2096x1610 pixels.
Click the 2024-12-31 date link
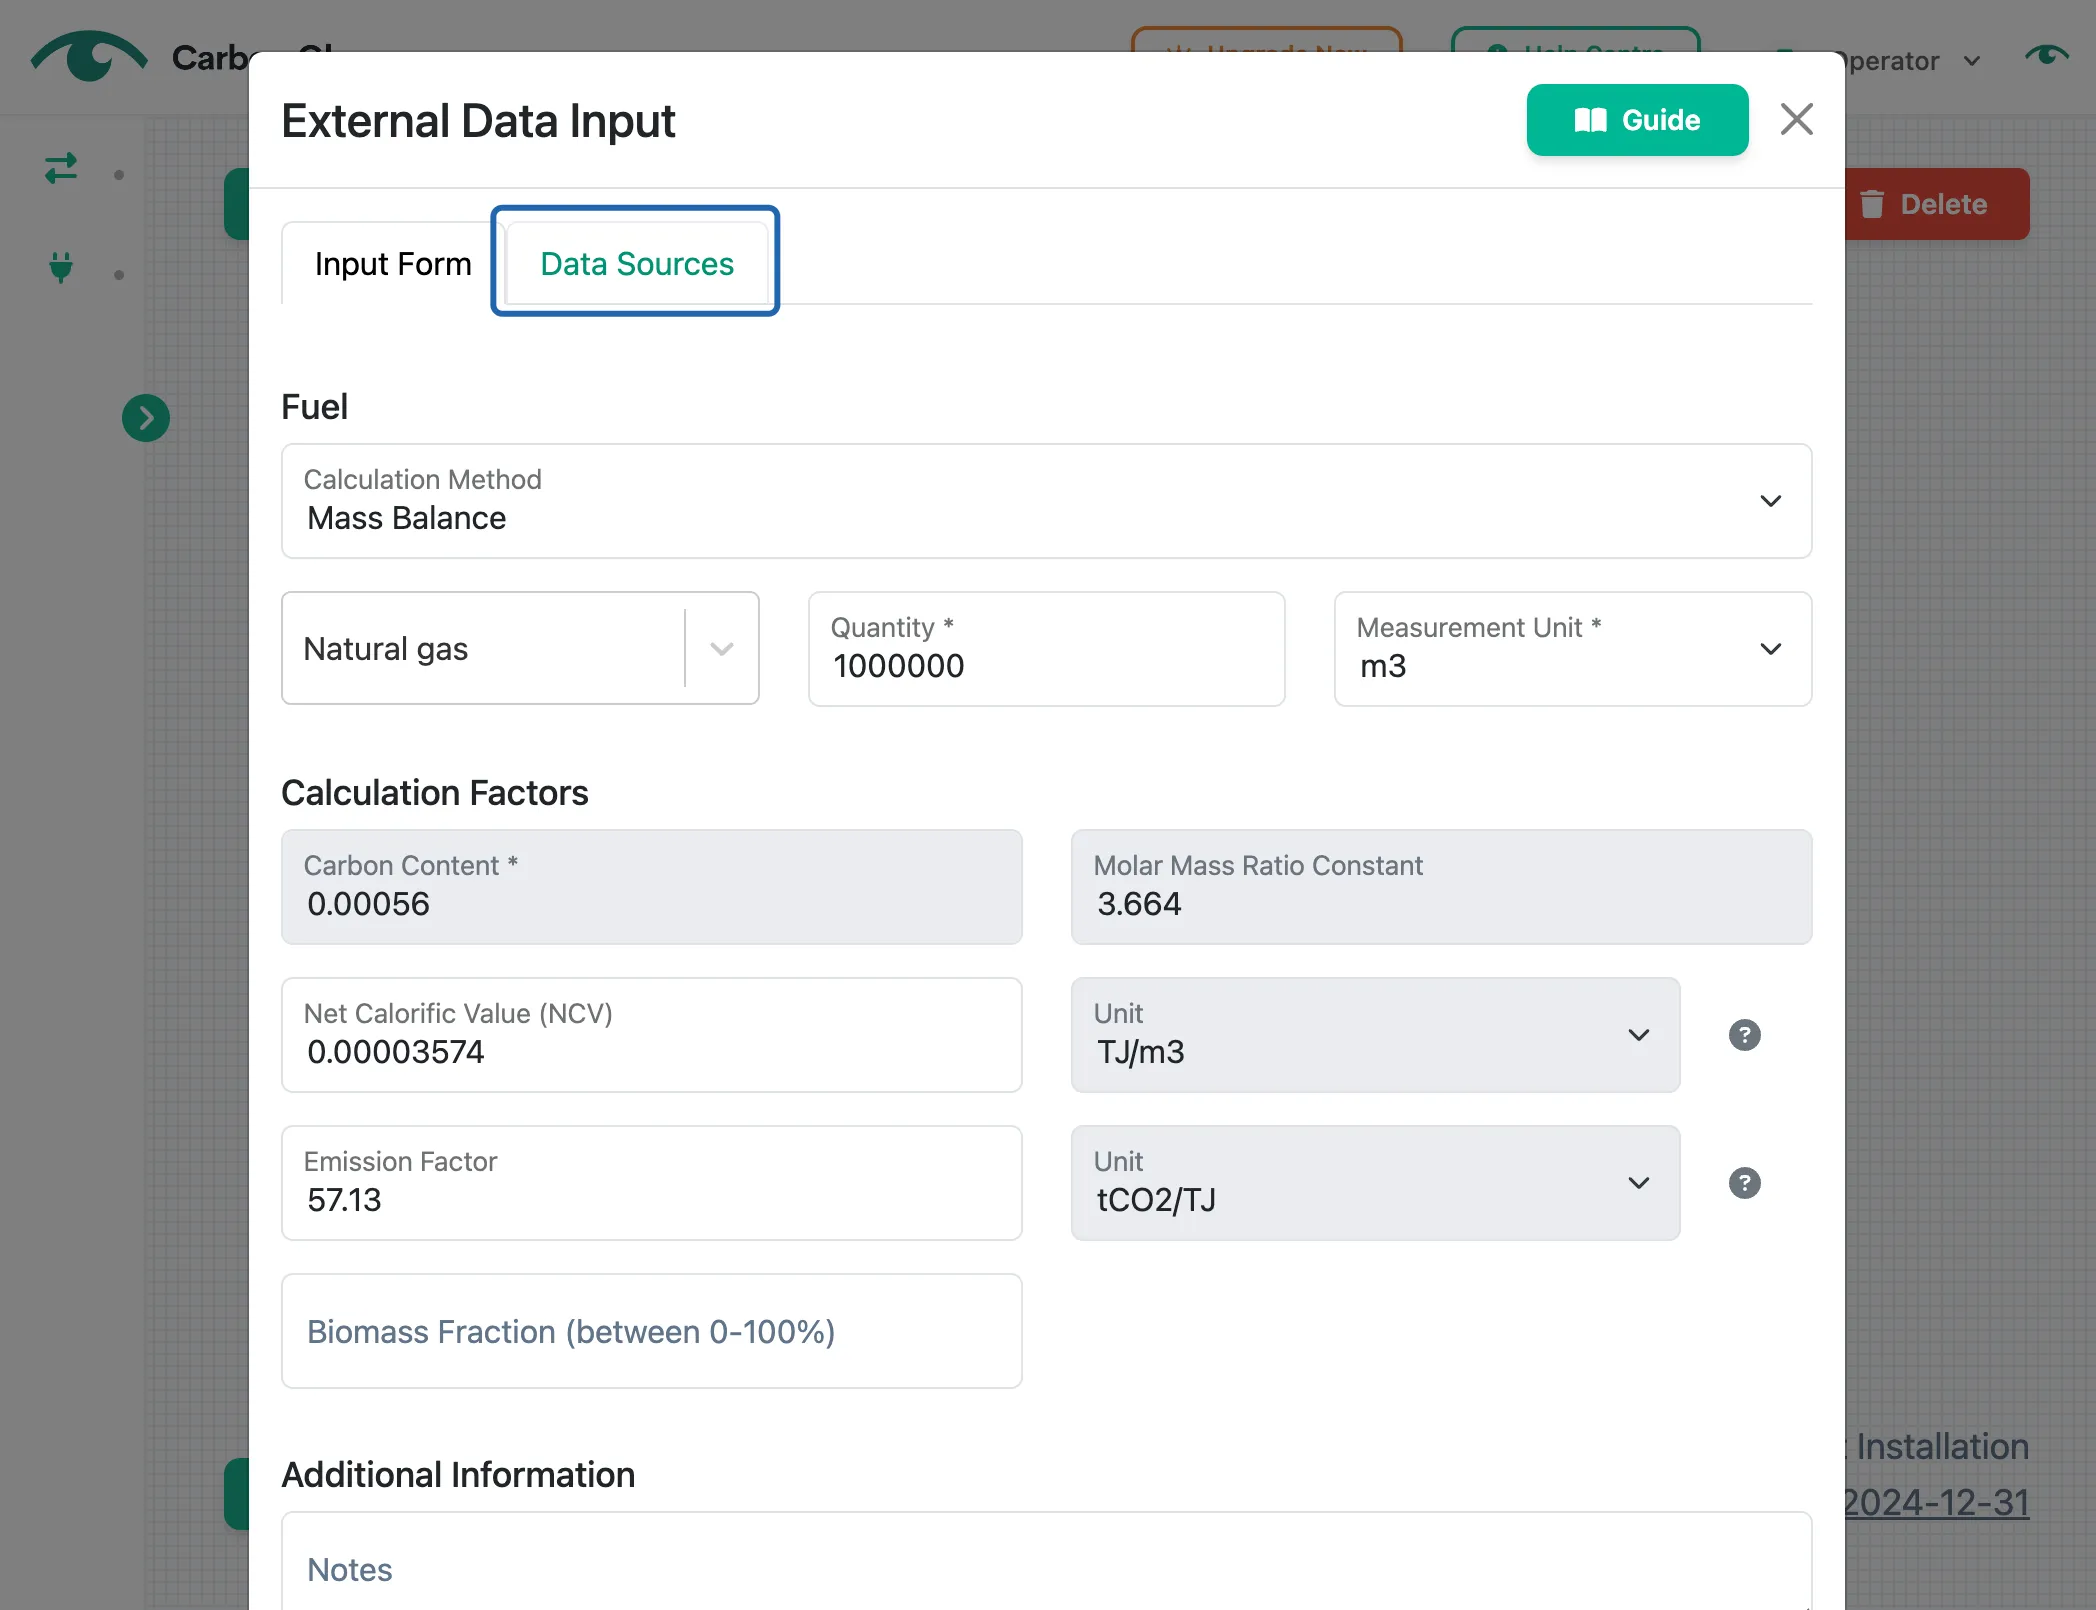[x=1935, y=1502]
